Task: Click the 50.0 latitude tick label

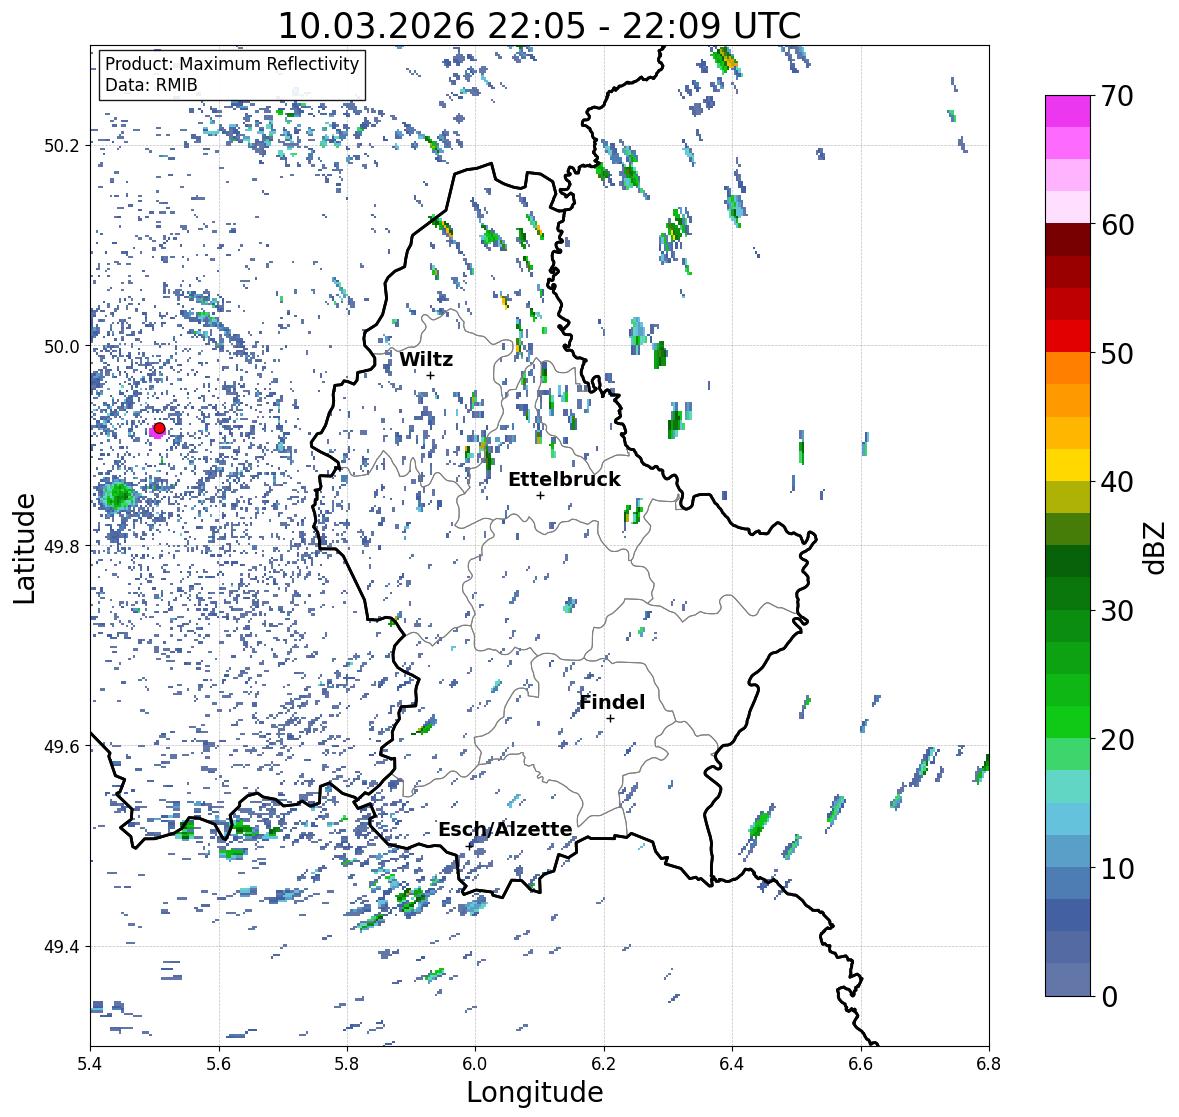Action: click(x=62, y=347)
